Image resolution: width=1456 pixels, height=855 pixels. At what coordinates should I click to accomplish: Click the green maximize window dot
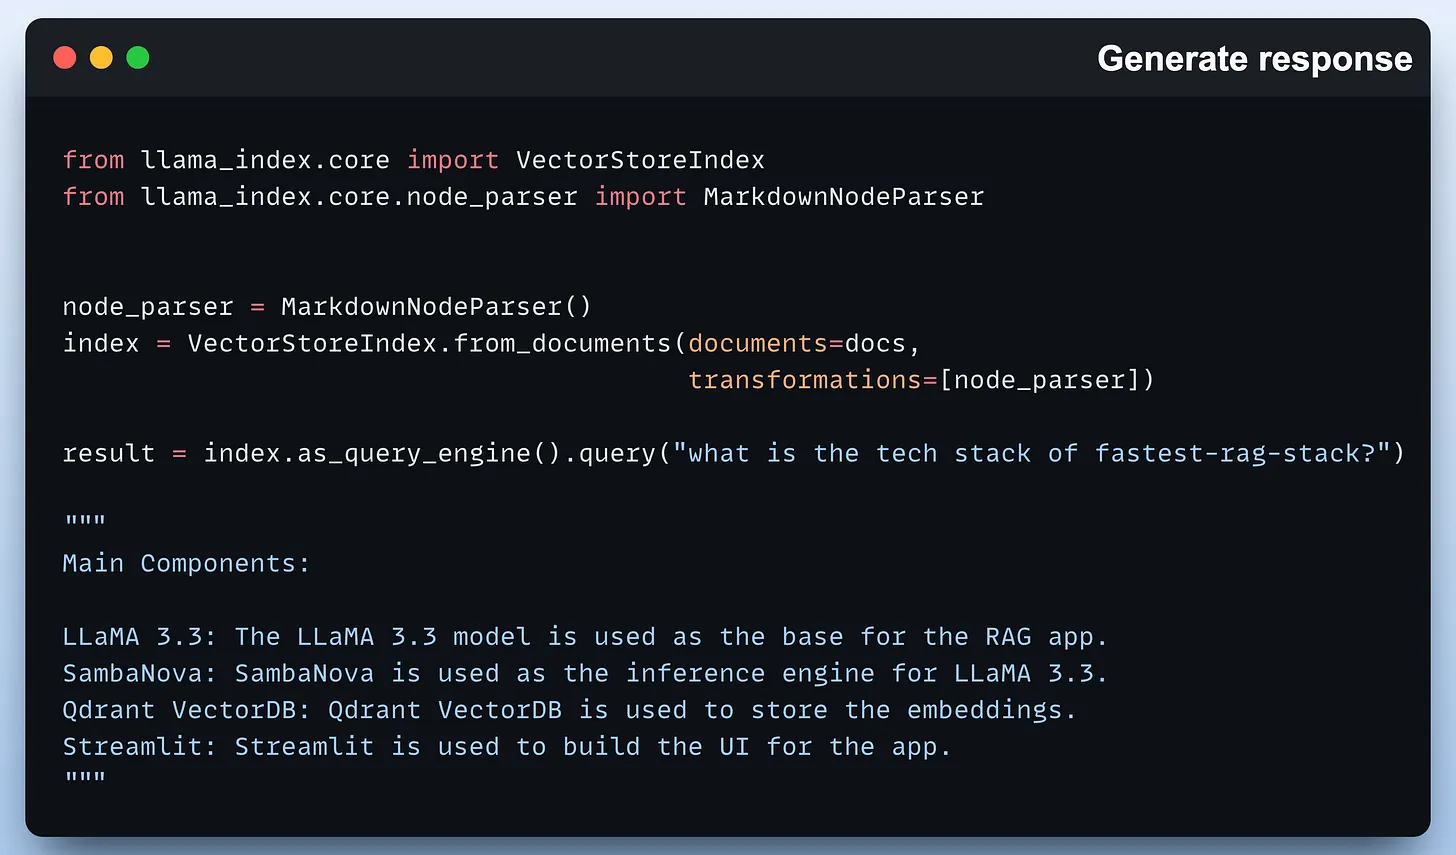[138, 58]
